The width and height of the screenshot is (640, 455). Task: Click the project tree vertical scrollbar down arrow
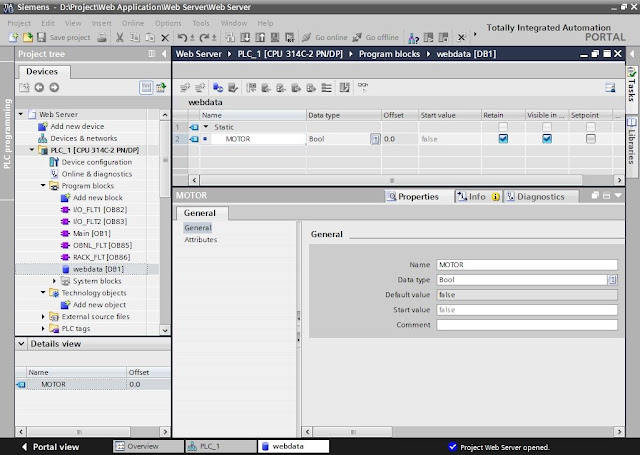pyautogui.click(x=165, y=330)
